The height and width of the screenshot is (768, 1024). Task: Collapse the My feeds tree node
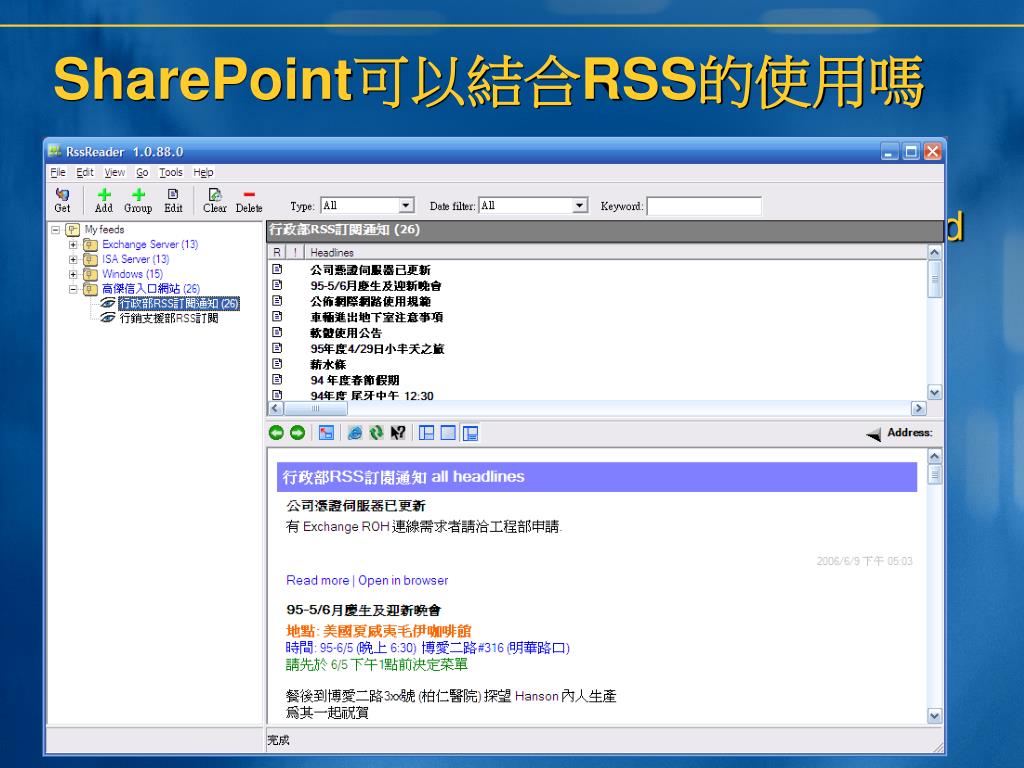pos(56,230)
